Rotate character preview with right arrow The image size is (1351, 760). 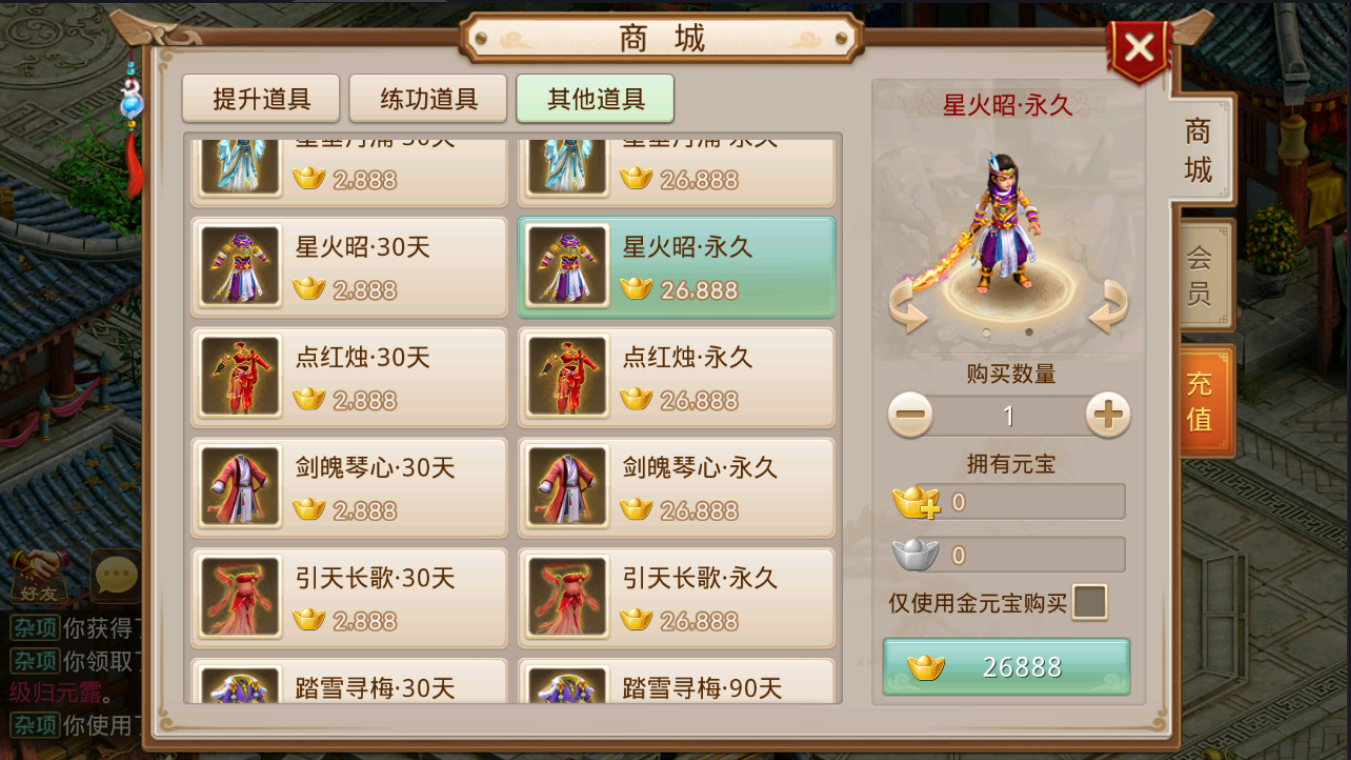click(1108, 306)
